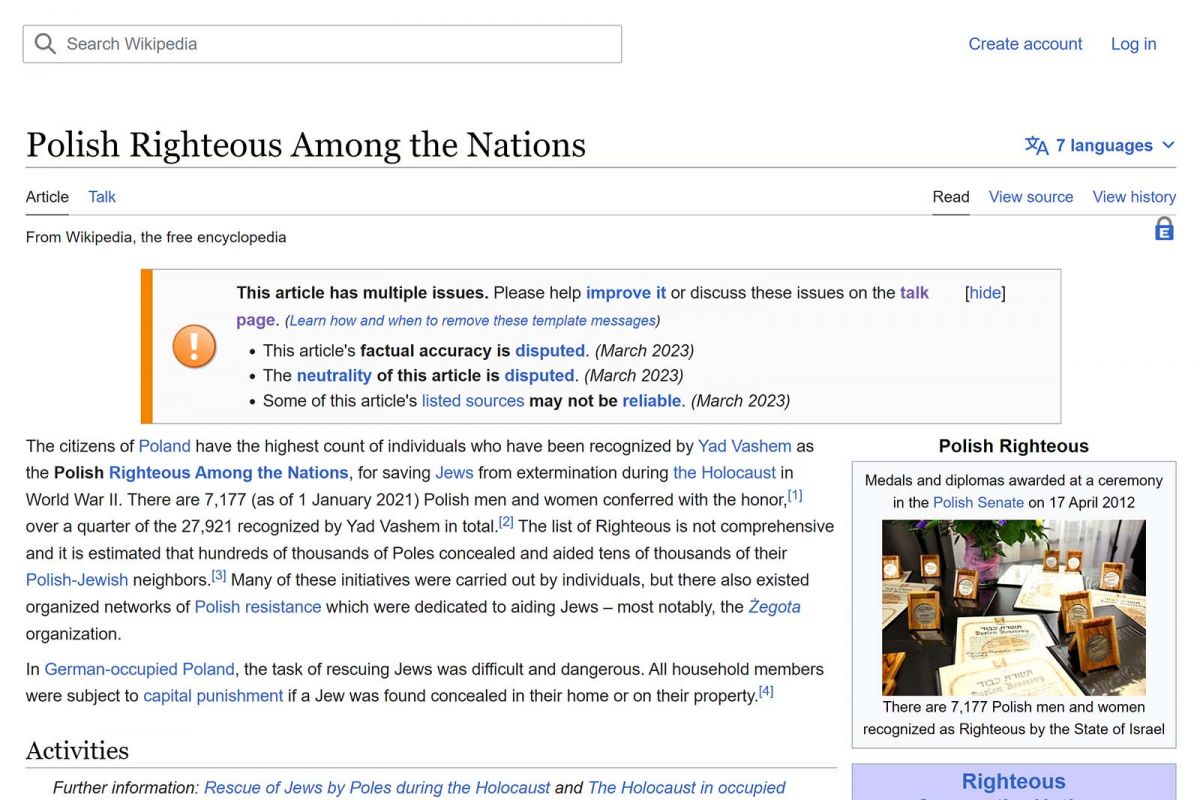Open the medals and diplomas photo
This screenshot has height=800, width=1200.
[x=1013, y=607]
